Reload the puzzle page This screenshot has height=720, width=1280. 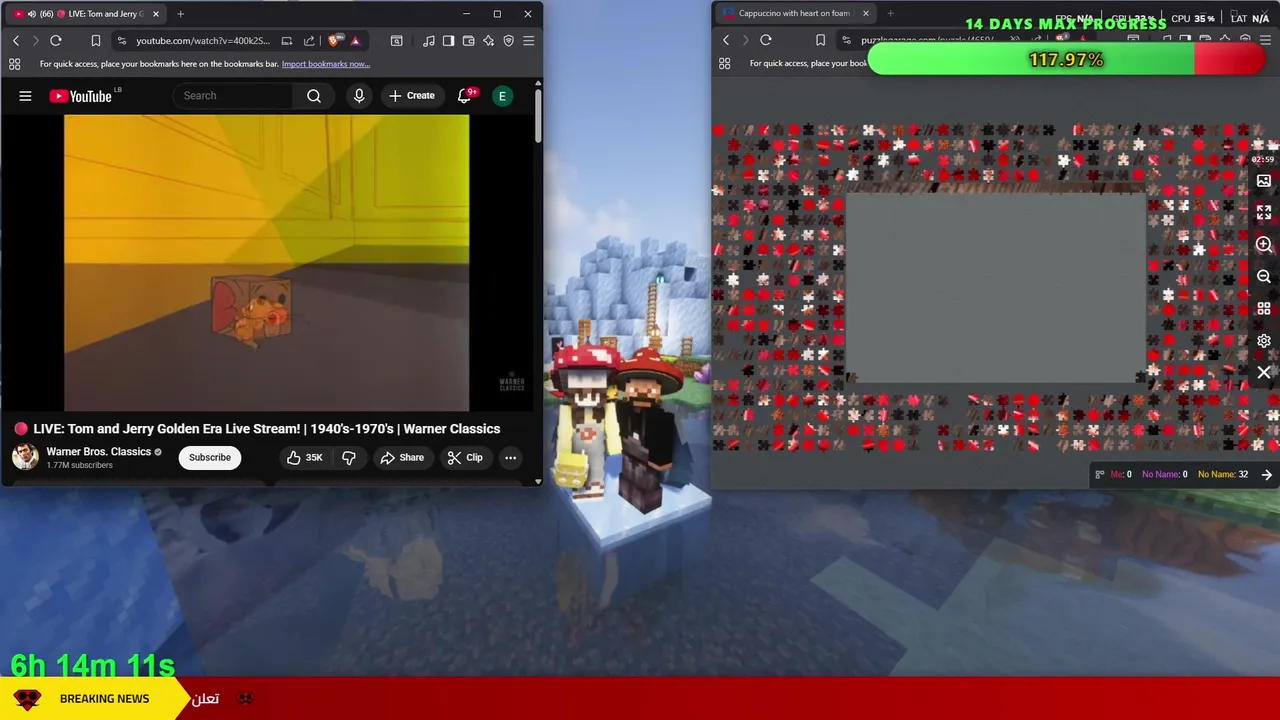click(766, 41)
